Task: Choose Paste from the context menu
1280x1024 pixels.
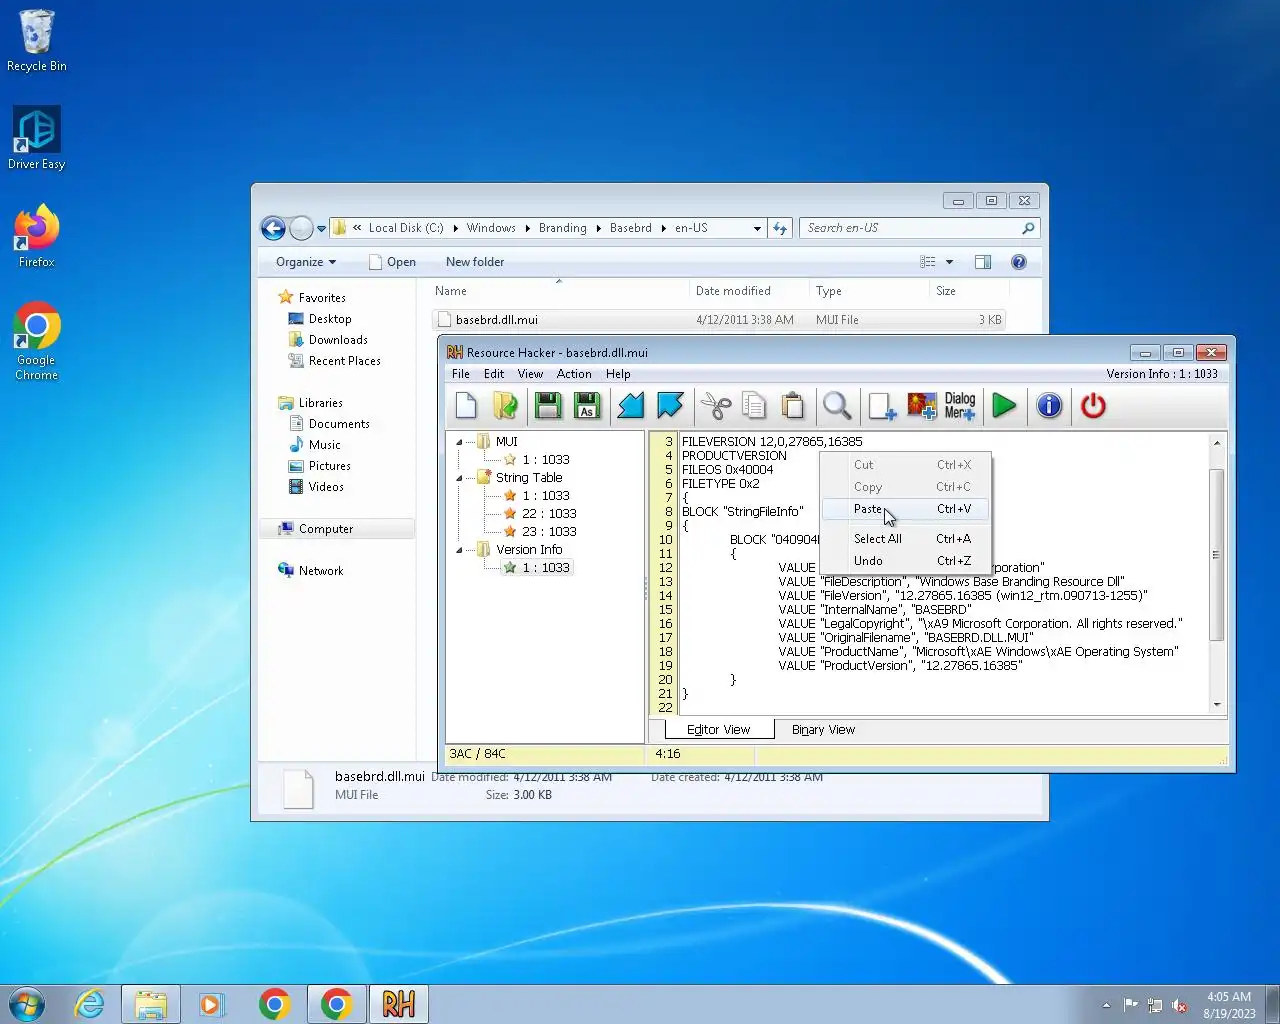Action: click(x=906, y=509)
